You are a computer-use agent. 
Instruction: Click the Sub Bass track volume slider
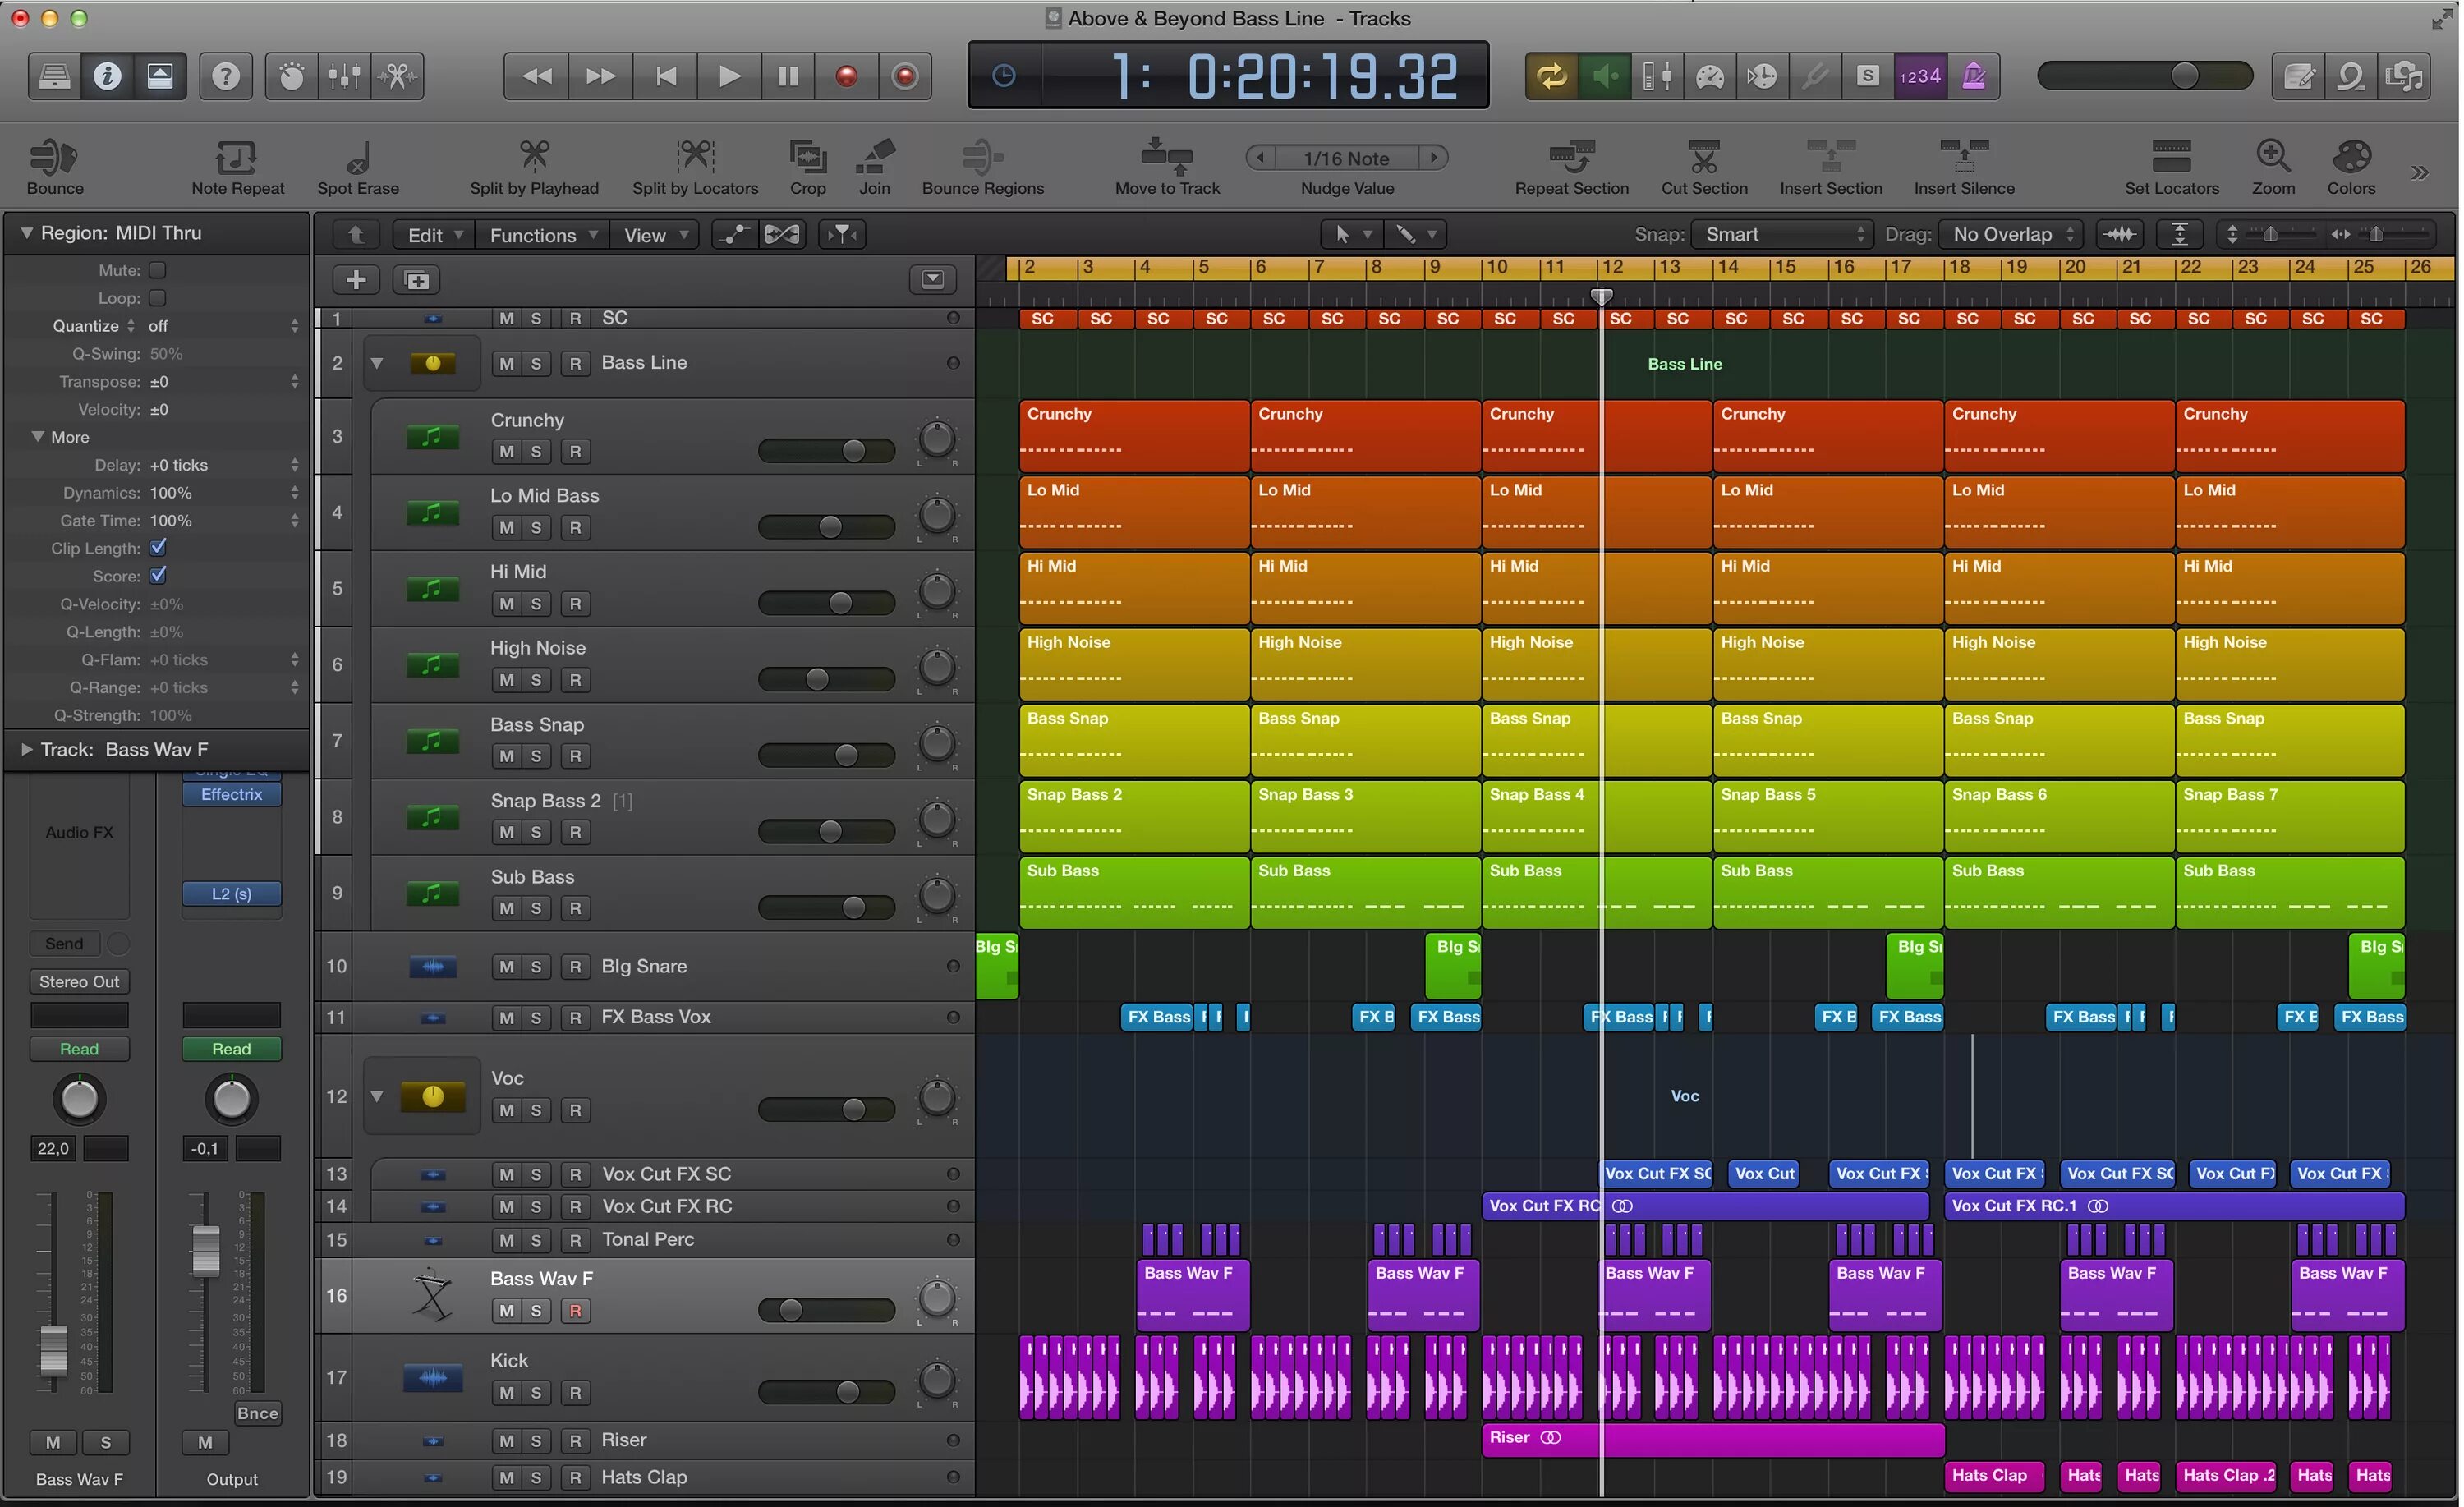point(826,907)
